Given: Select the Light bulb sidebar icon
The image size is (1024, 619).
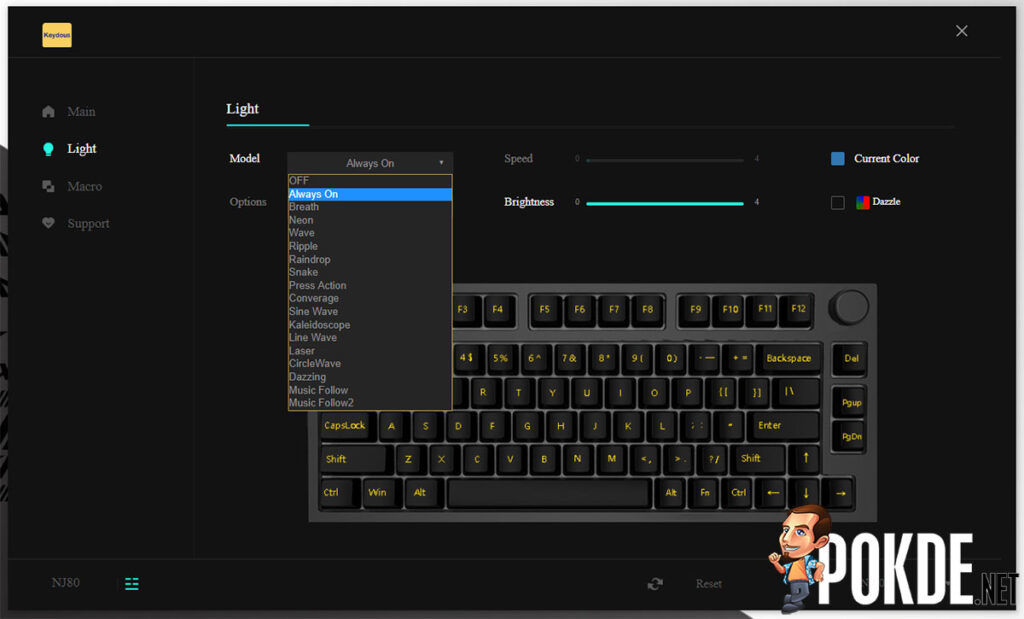Looking at the screenshot, I should [48, 150].
